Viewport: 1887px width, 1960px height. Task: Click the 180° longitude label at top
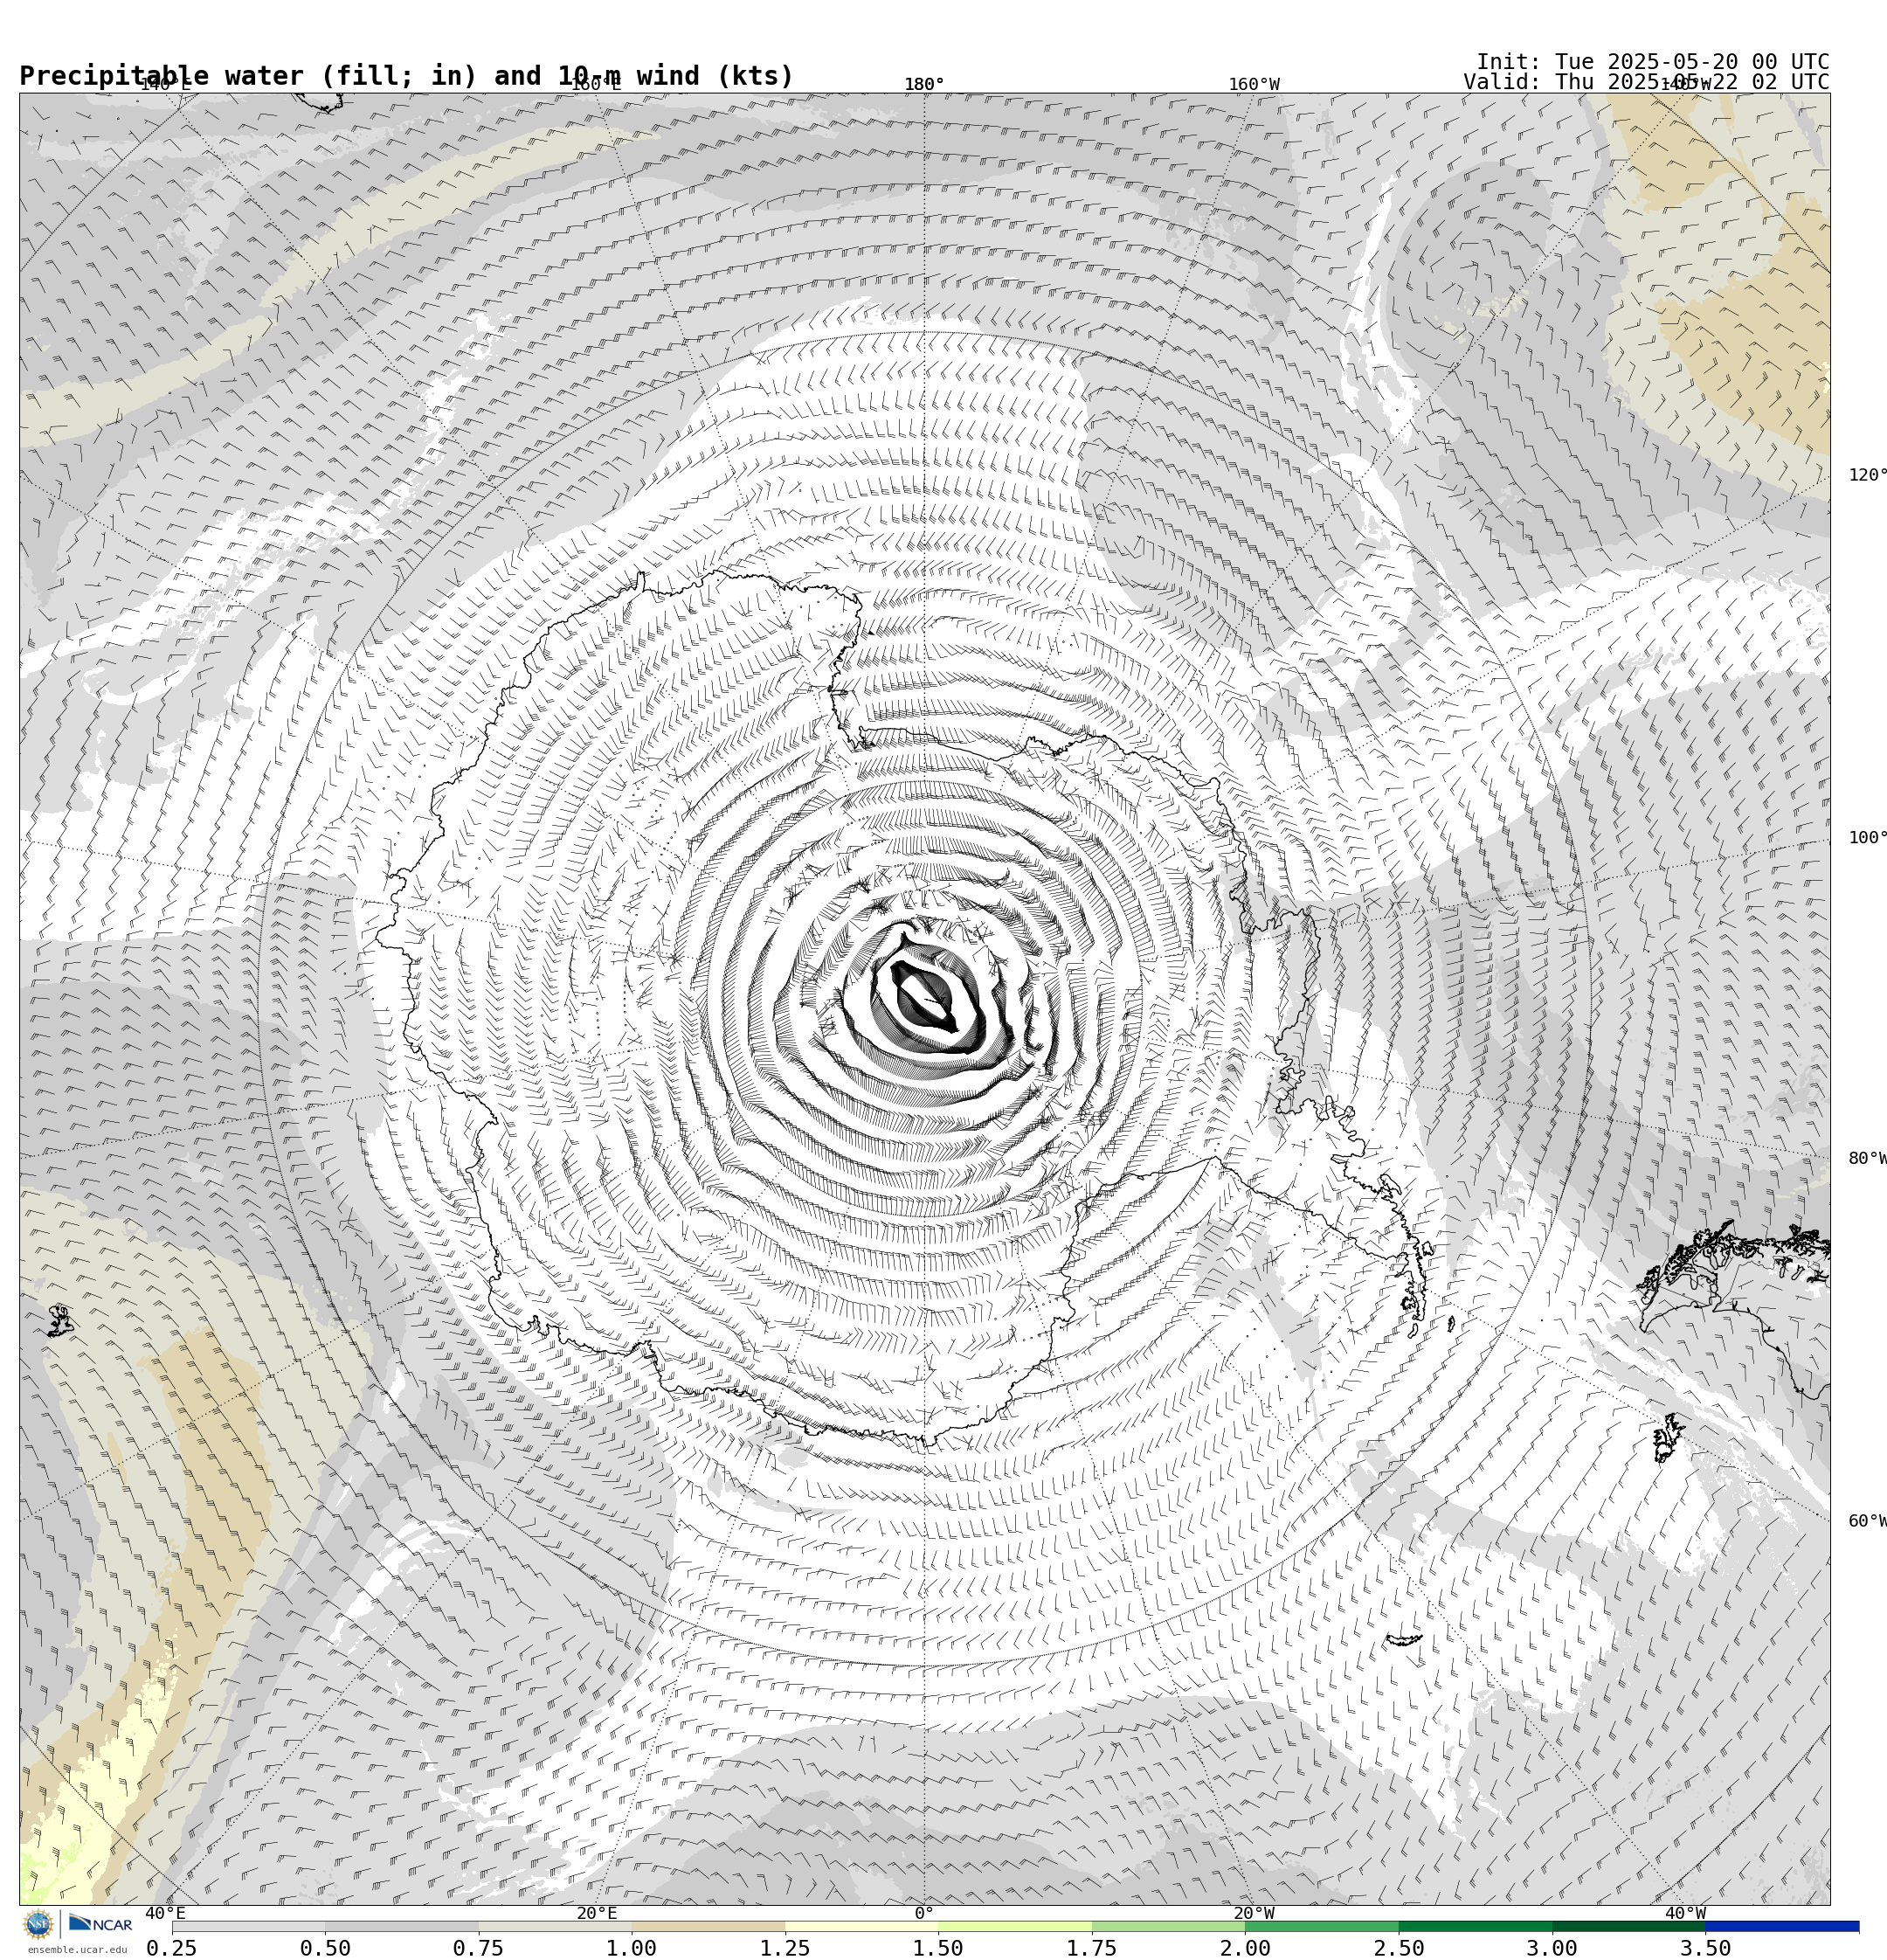924,84
